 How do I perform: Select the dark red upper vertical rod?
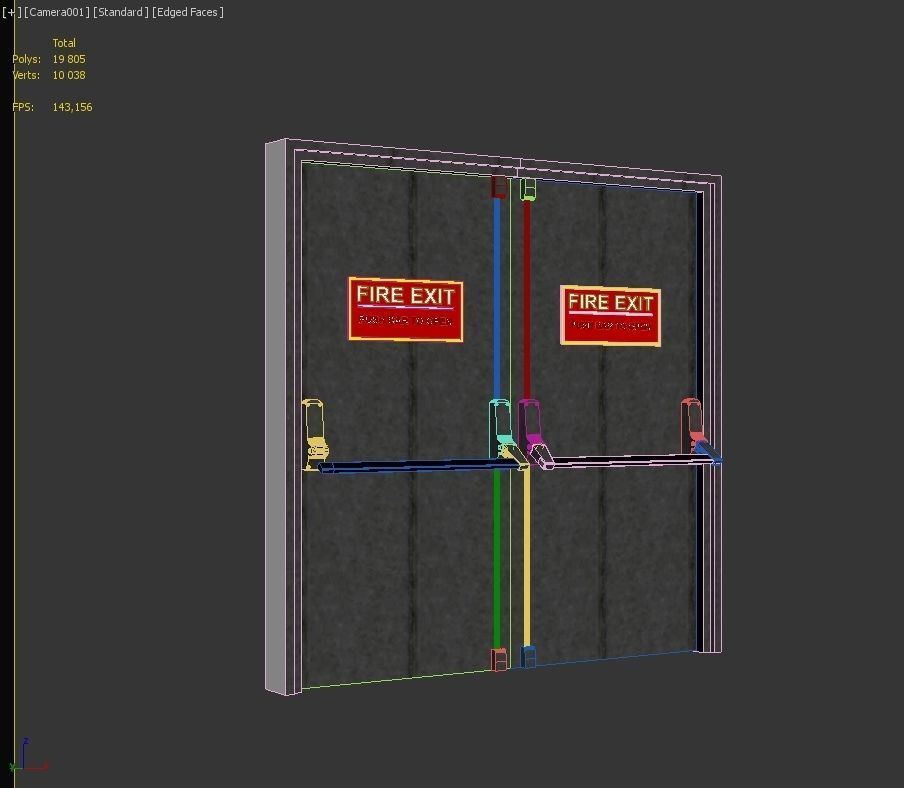point(526,300)
